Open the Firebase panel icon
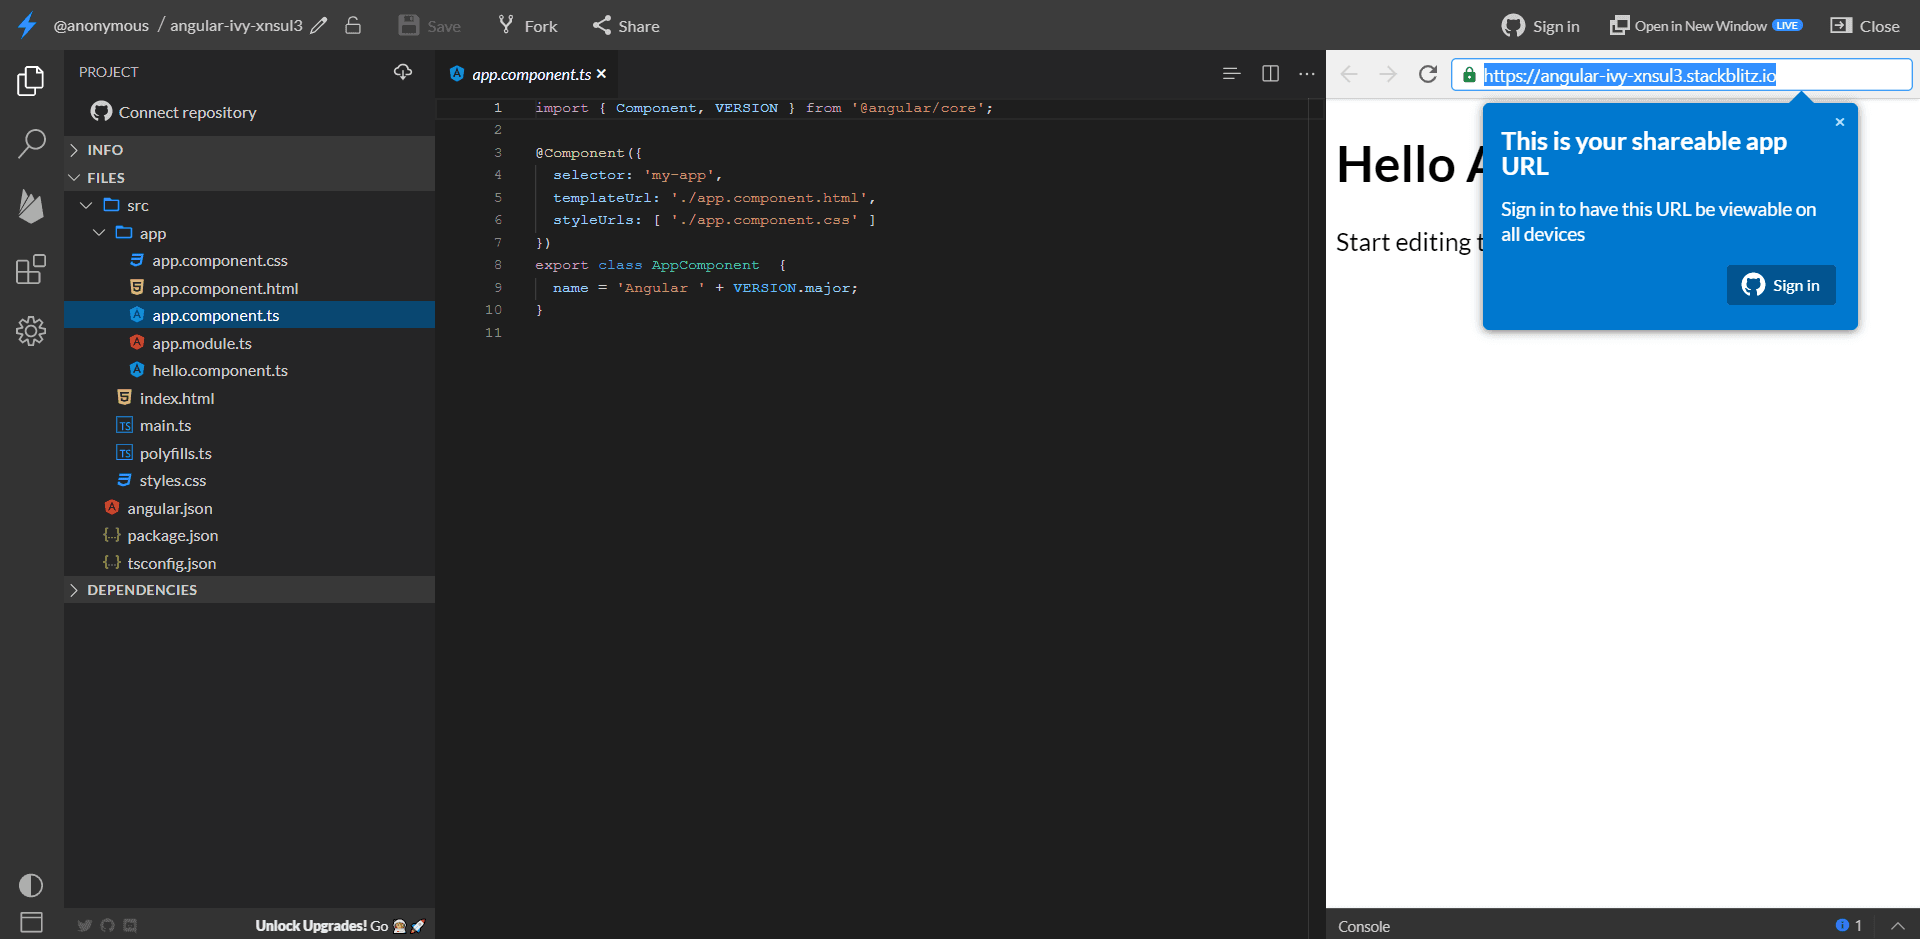 click(31, 207)
